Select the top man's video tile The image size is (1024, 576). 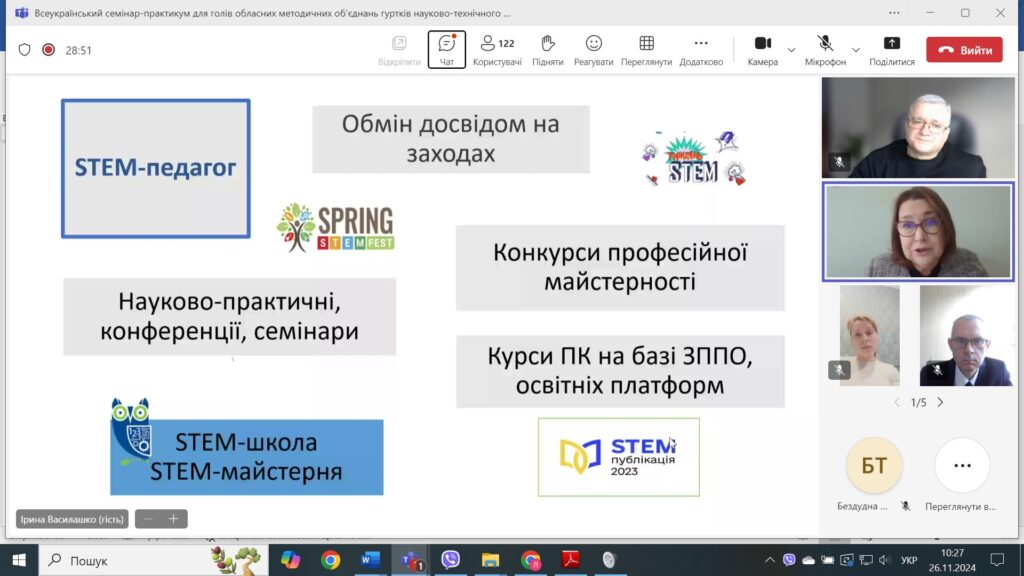pos(918,127)
